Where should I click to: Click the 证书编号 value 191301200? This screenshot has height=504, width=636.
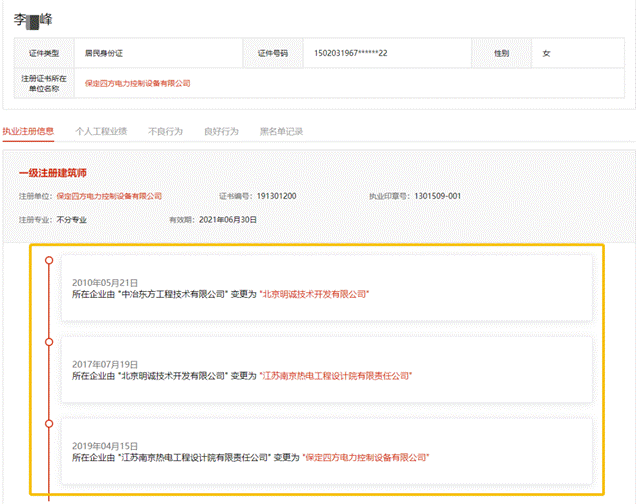pos(275,196)
